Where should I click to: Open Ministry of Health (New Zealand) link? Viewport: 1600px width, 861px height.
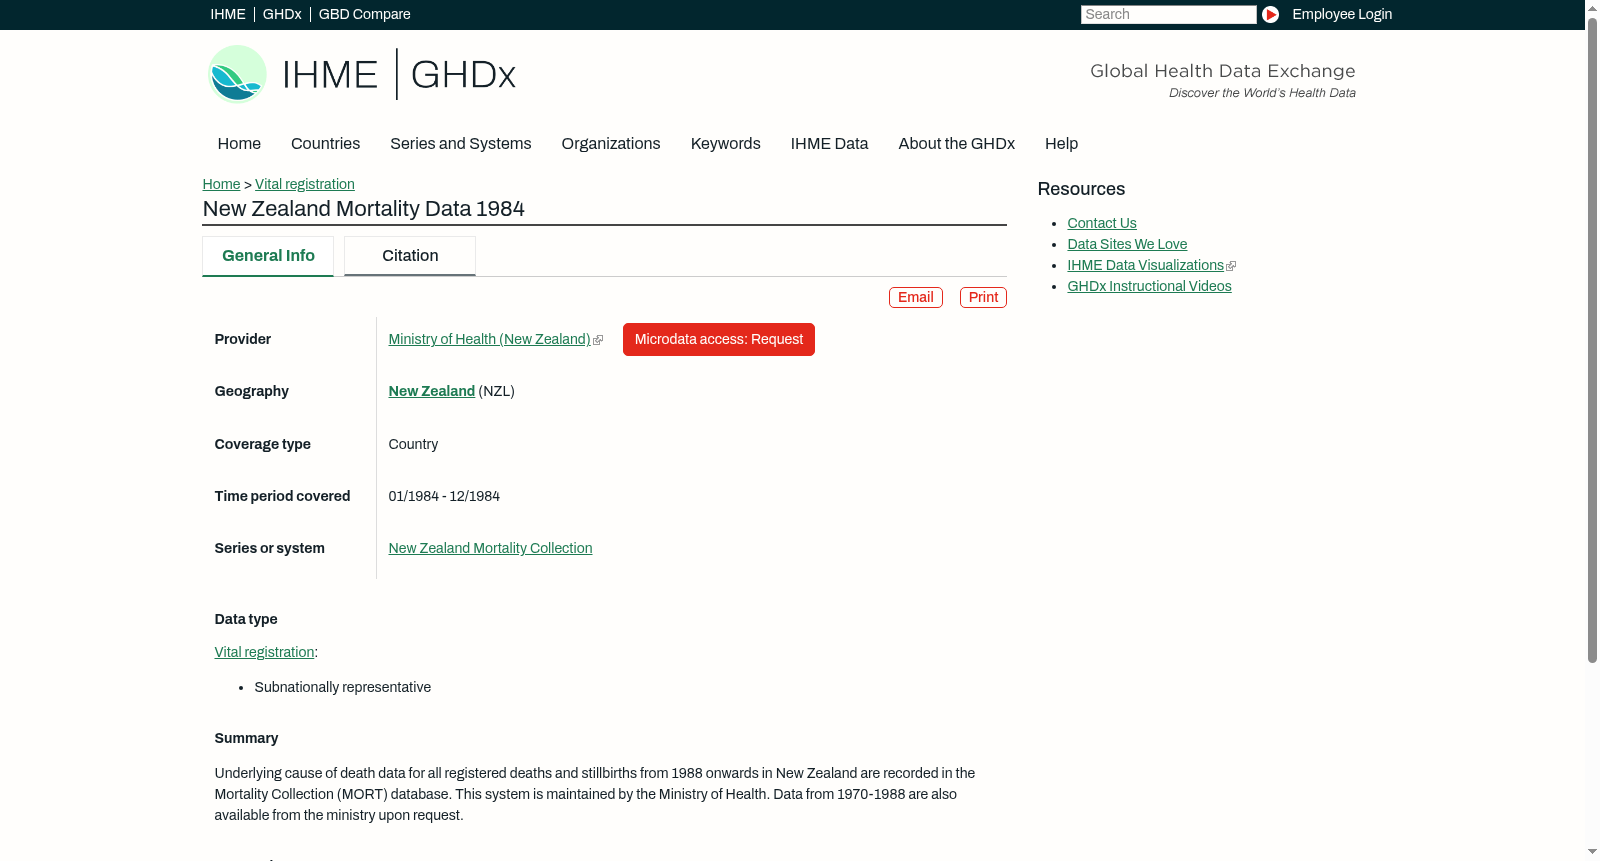coord(489,339)
